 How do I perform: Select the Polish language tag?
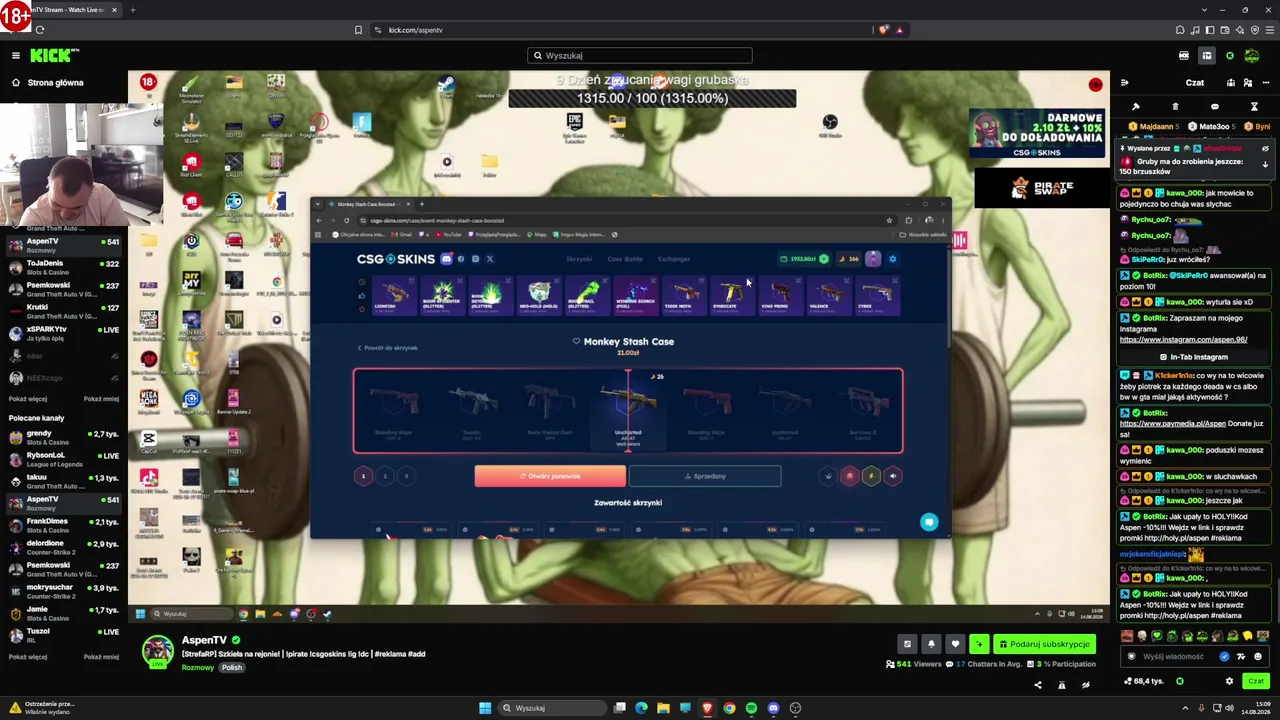232,667
